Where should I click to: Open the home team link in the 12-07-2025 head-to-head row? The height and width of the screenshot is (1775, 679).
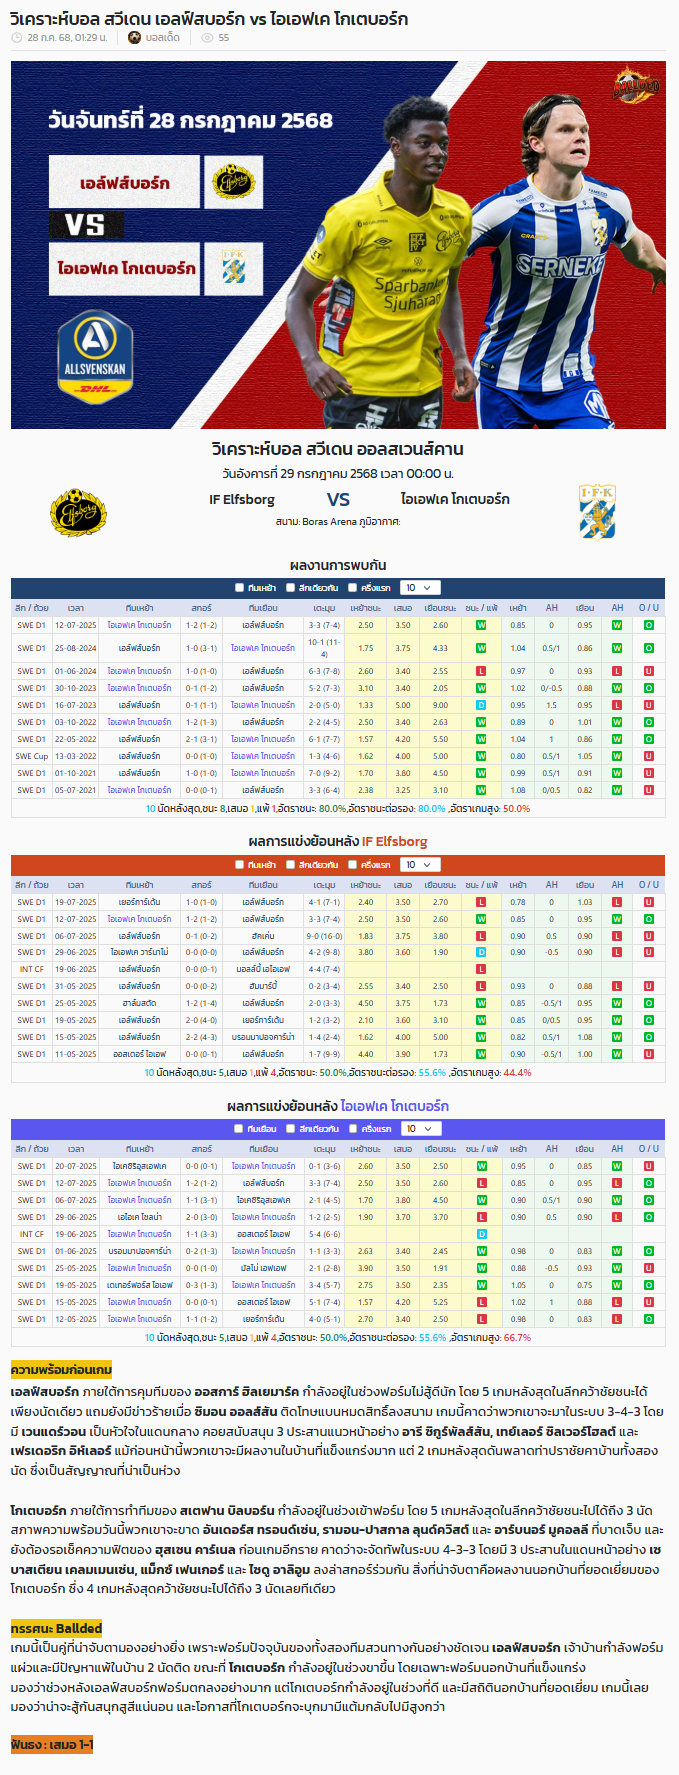140,625
